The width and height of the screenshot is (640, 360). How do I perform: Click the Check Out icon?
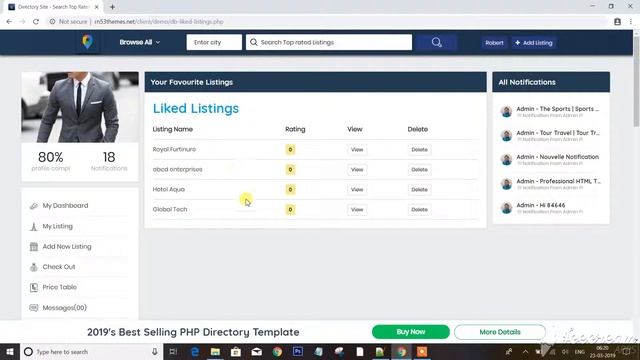tap(34, 267)
